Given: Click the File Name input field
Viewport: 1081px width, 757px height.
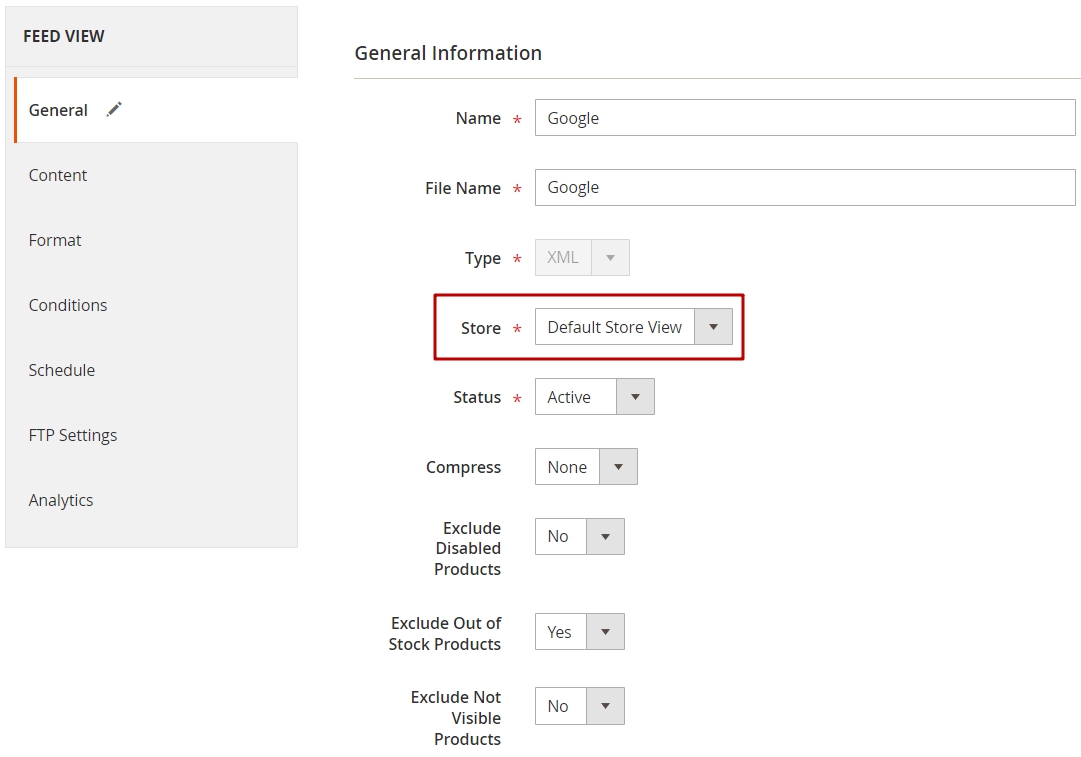Looking at the screenshot, I should (x=805, y=188).
